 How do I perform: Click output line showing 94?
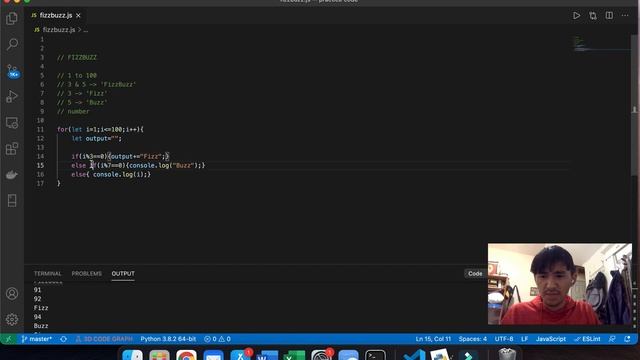(x=38, y=317)
